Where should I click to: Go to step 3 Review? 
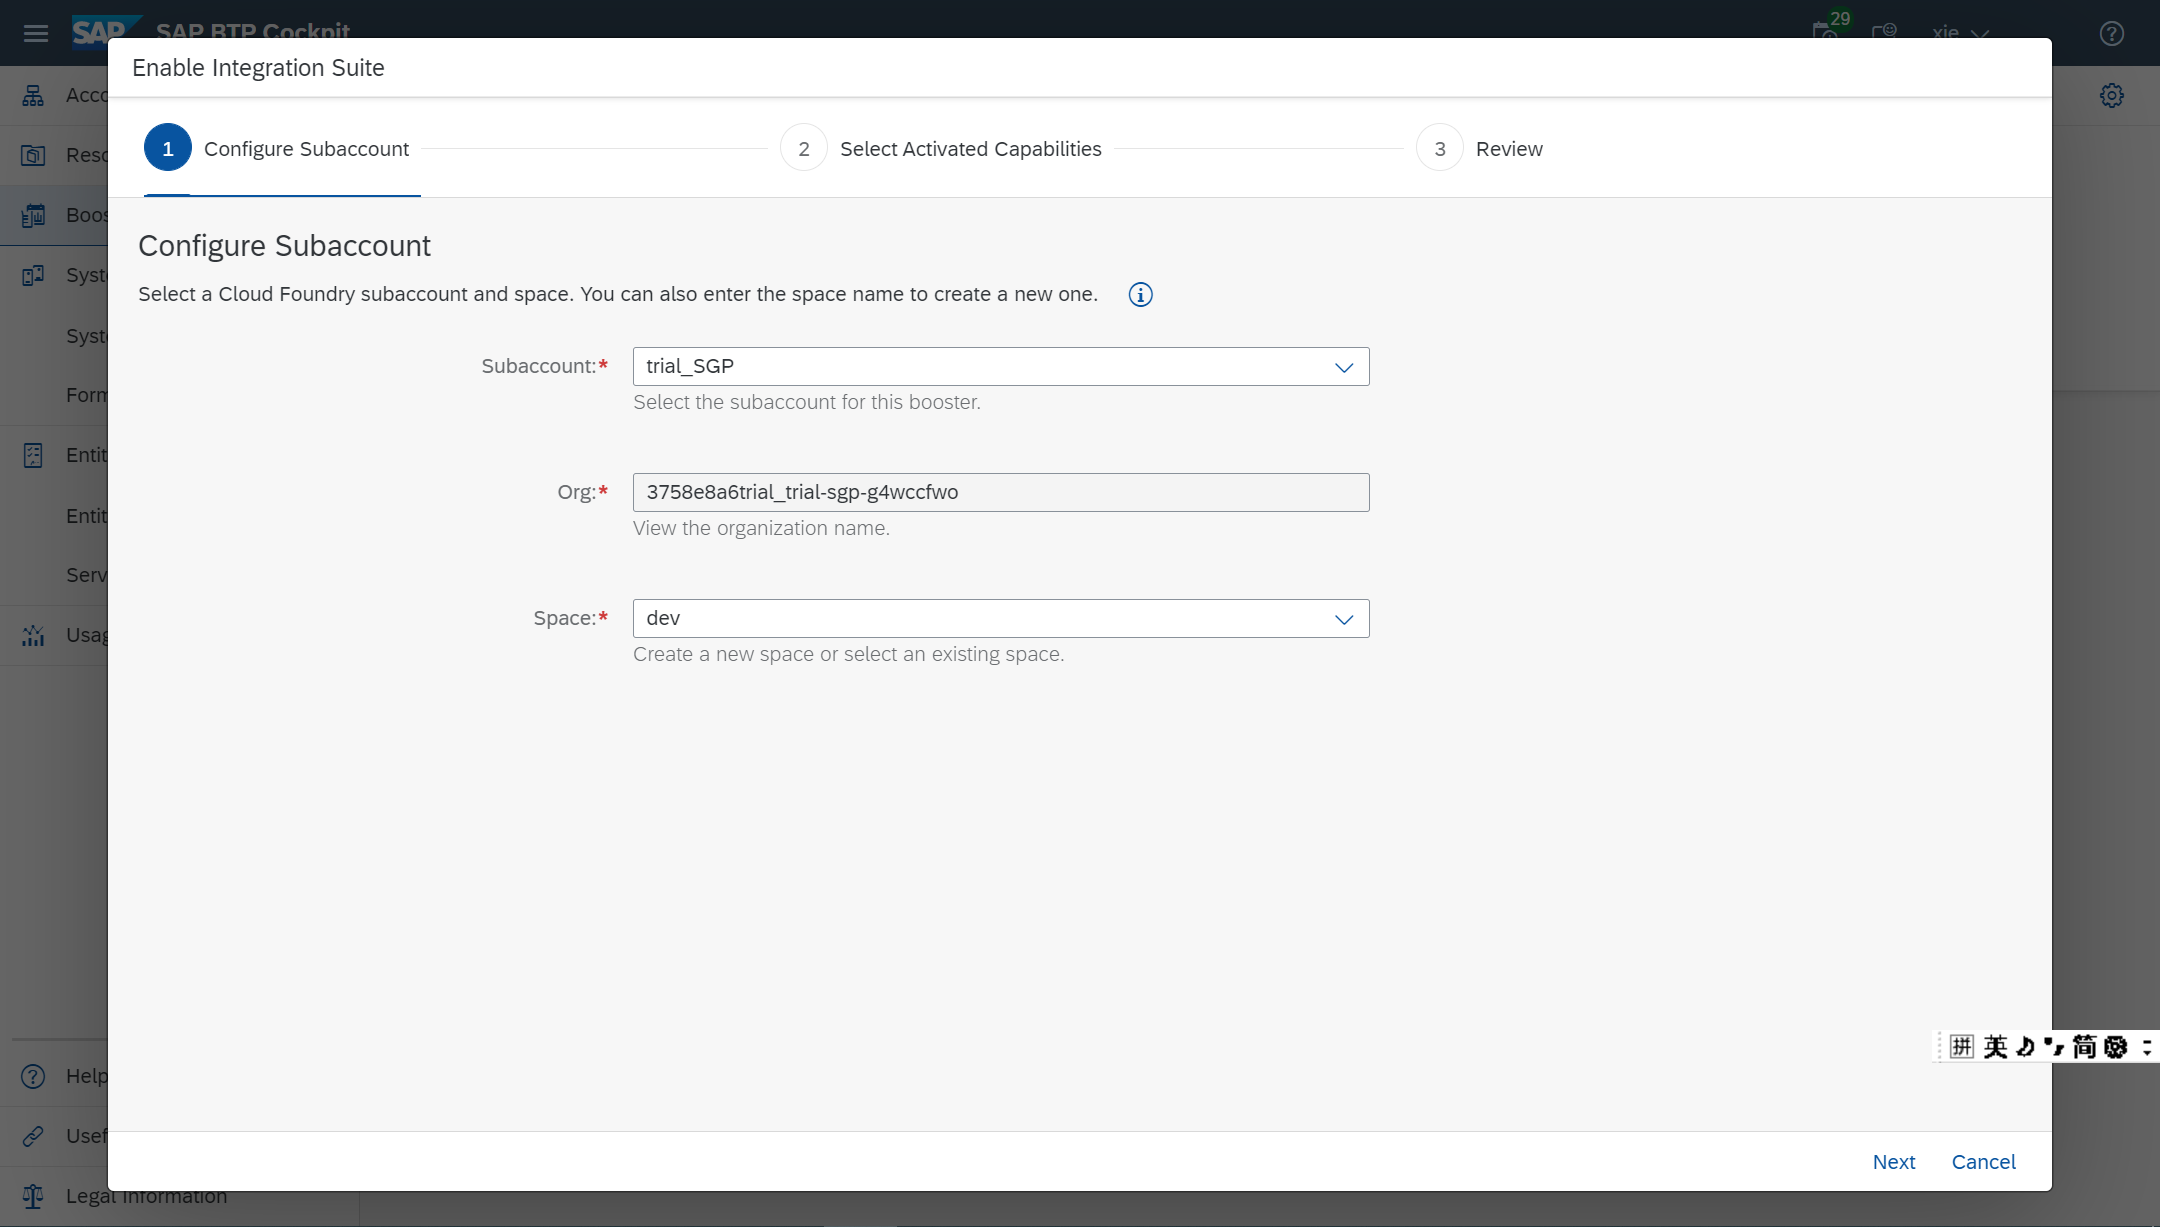tap(1480, 149)
